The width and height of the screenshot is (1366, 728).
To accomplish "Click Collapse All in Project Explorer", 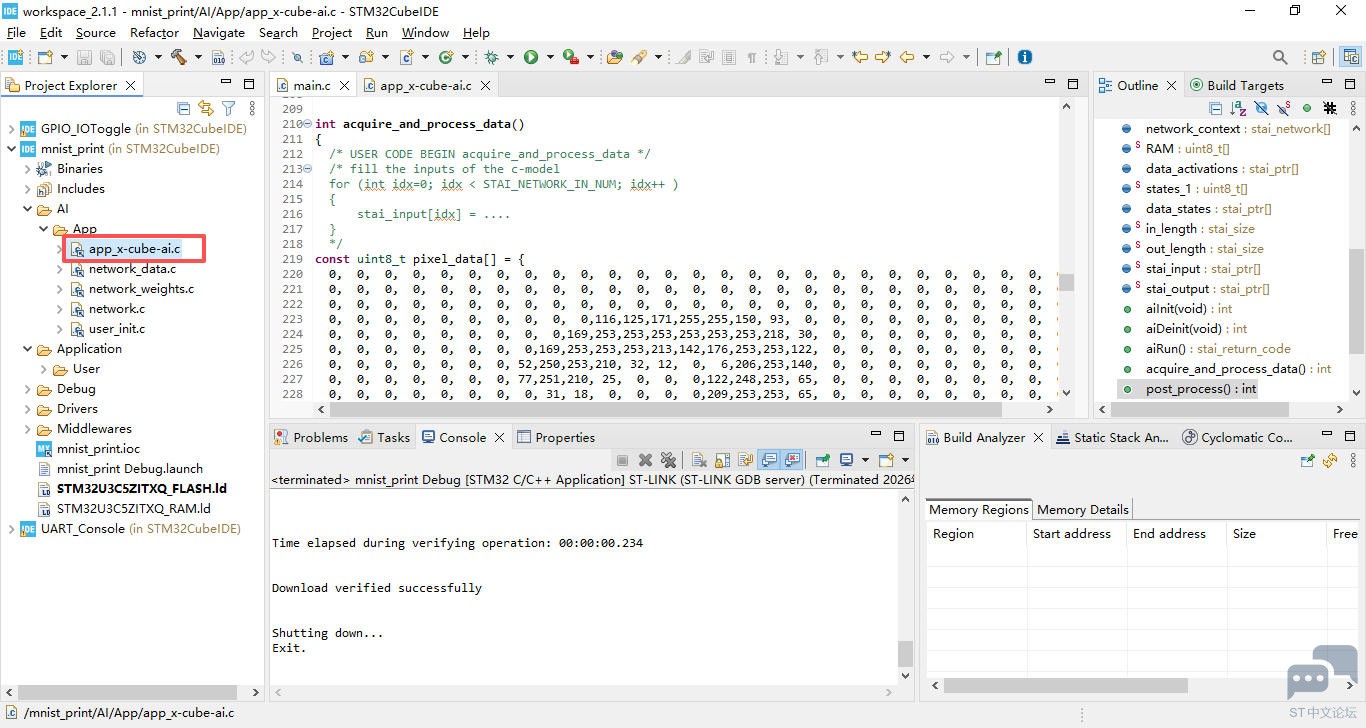I will pos(184,108).
